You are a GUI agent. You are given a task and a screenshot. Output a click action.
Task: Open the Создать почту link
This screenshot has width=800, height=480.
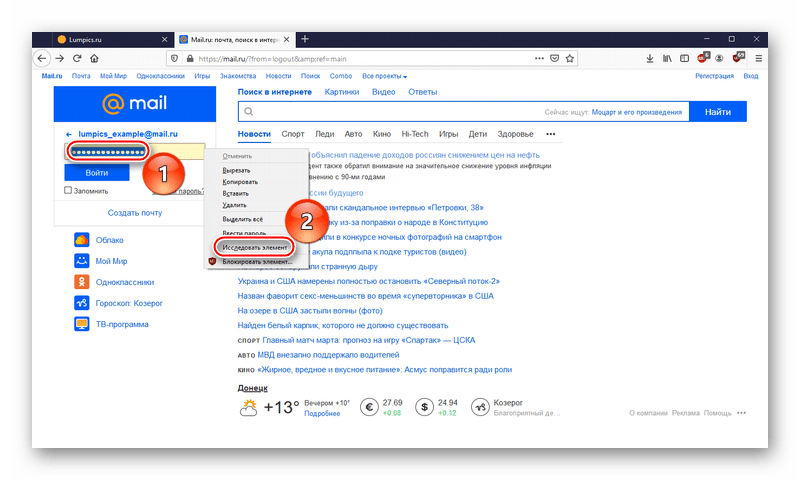(x=135, y=213)
